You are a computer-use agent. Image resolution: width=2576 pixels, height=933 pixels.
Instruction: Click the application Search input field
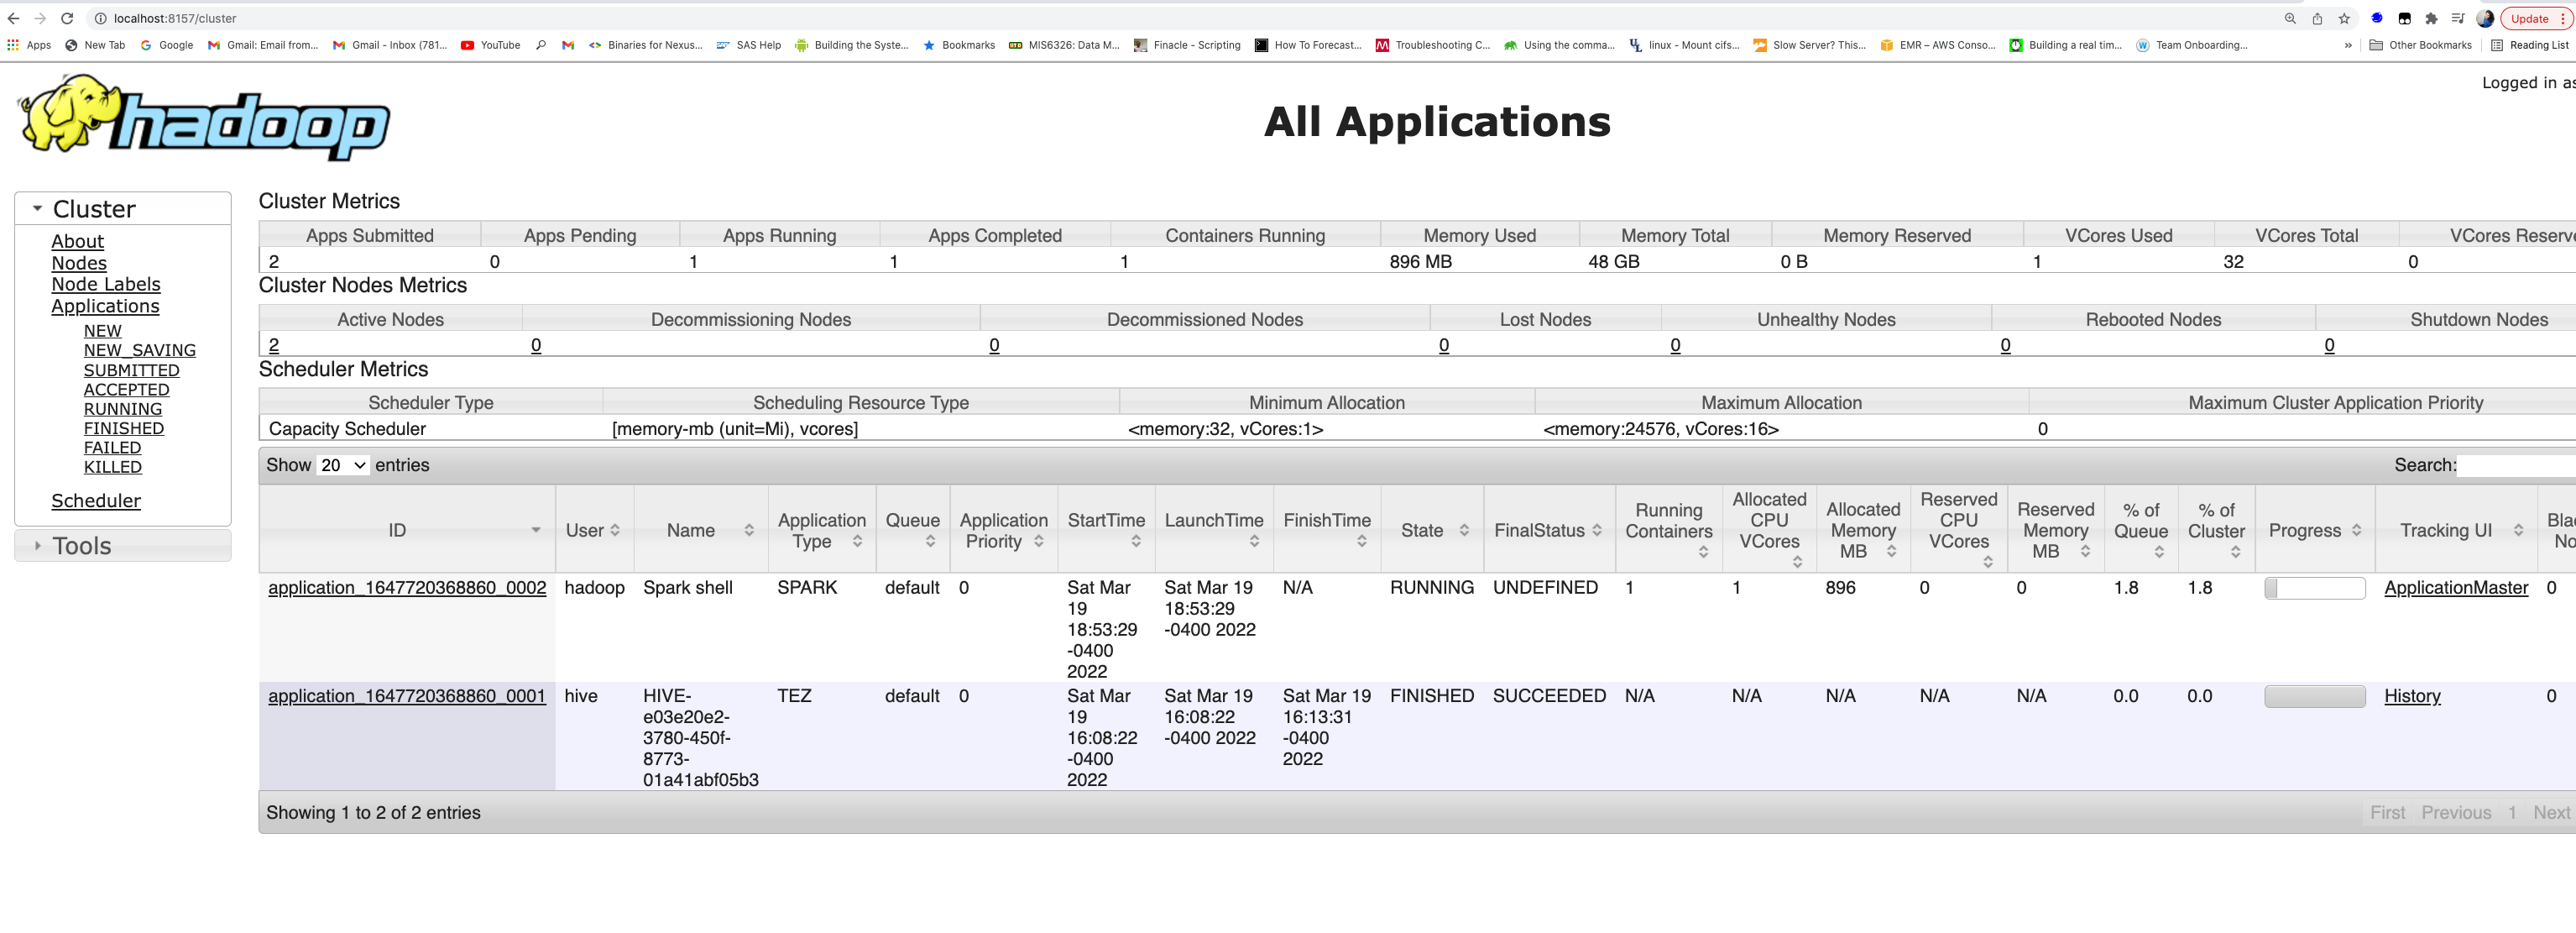(2516, 465)
